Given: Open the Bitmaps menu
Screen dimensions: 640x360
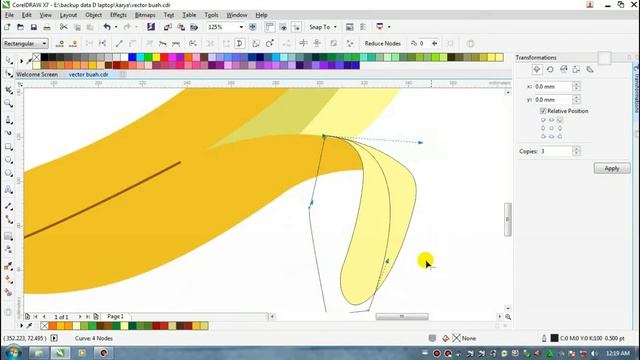Looking at the screenshot, I should (x=145, y=15).
